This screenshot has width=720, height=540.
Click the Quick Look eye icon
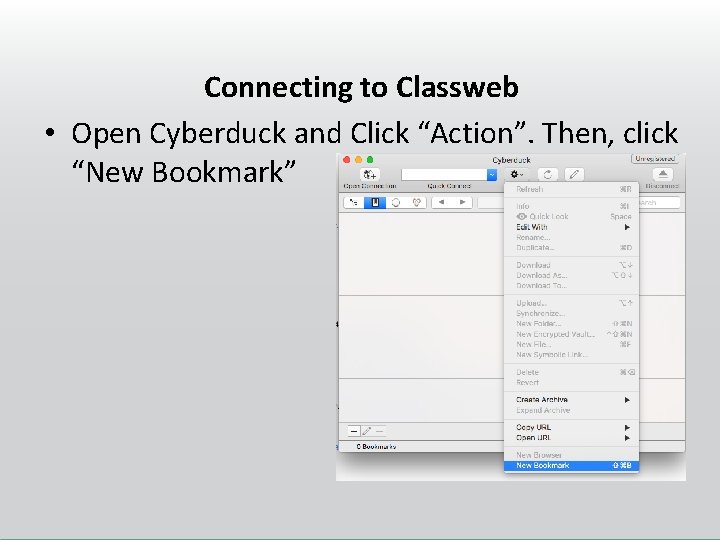[x=522, y=216]
